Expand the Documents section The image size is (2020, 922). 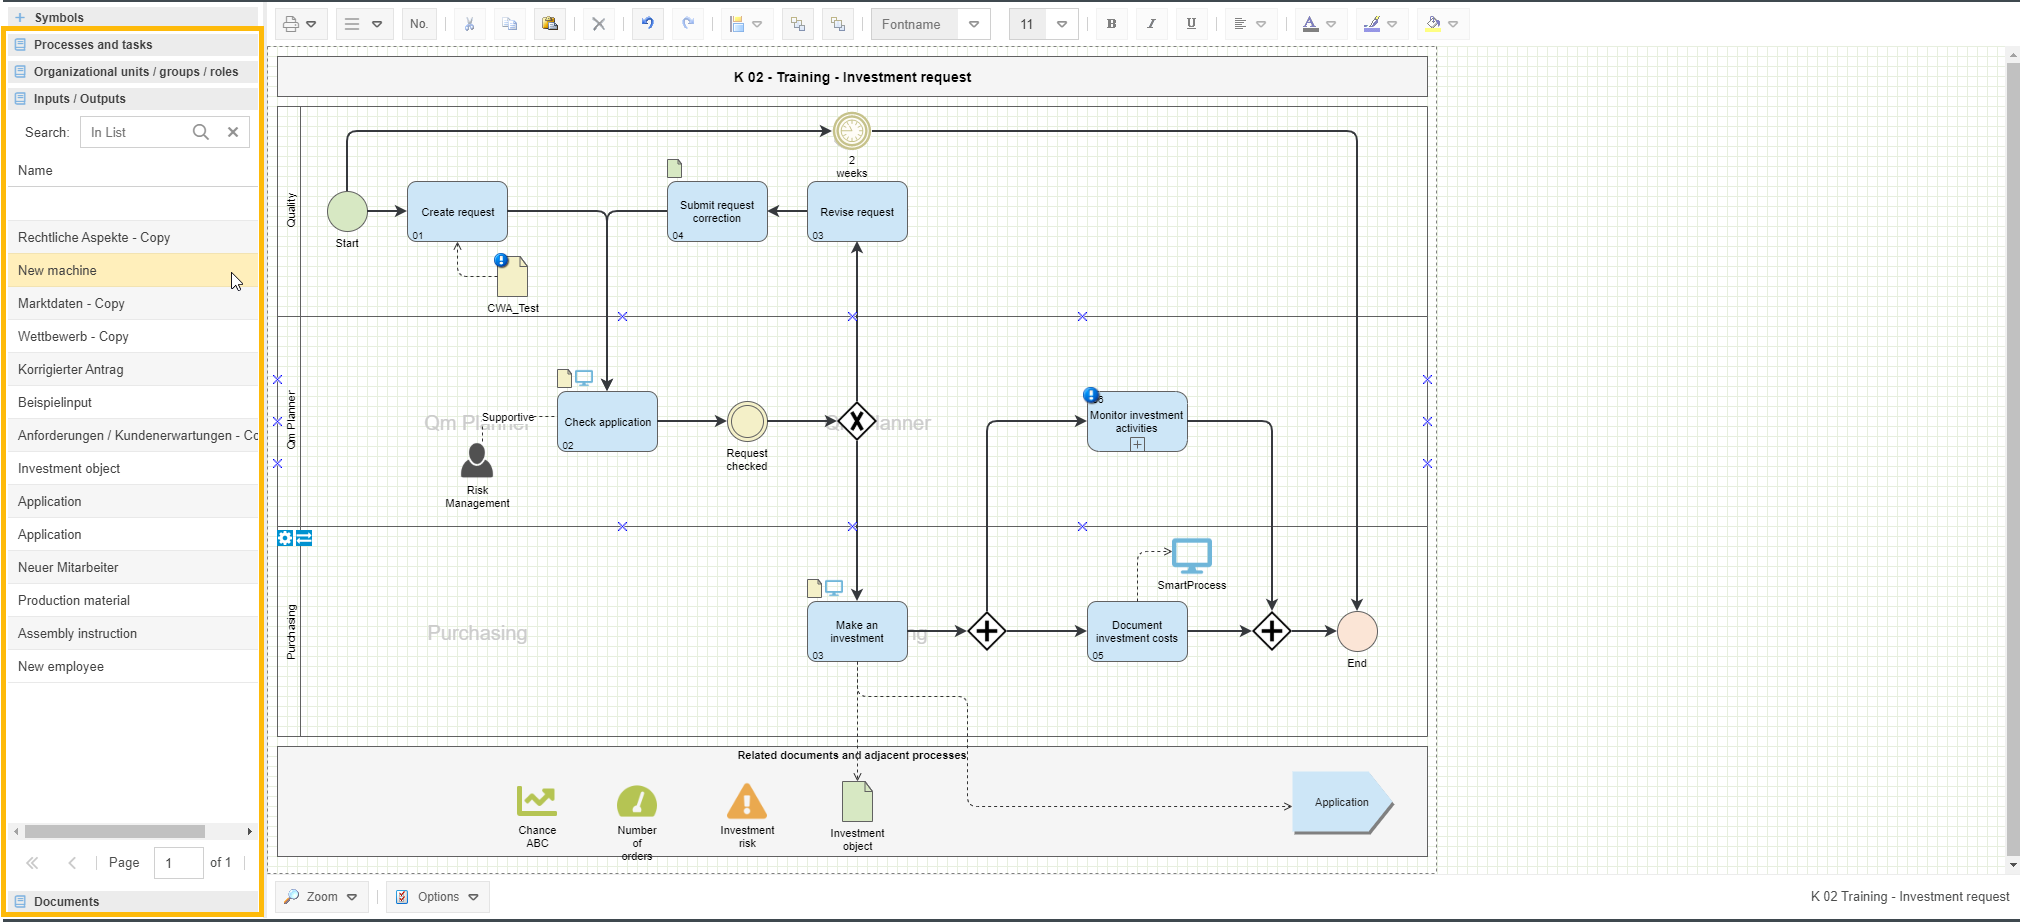66,901
